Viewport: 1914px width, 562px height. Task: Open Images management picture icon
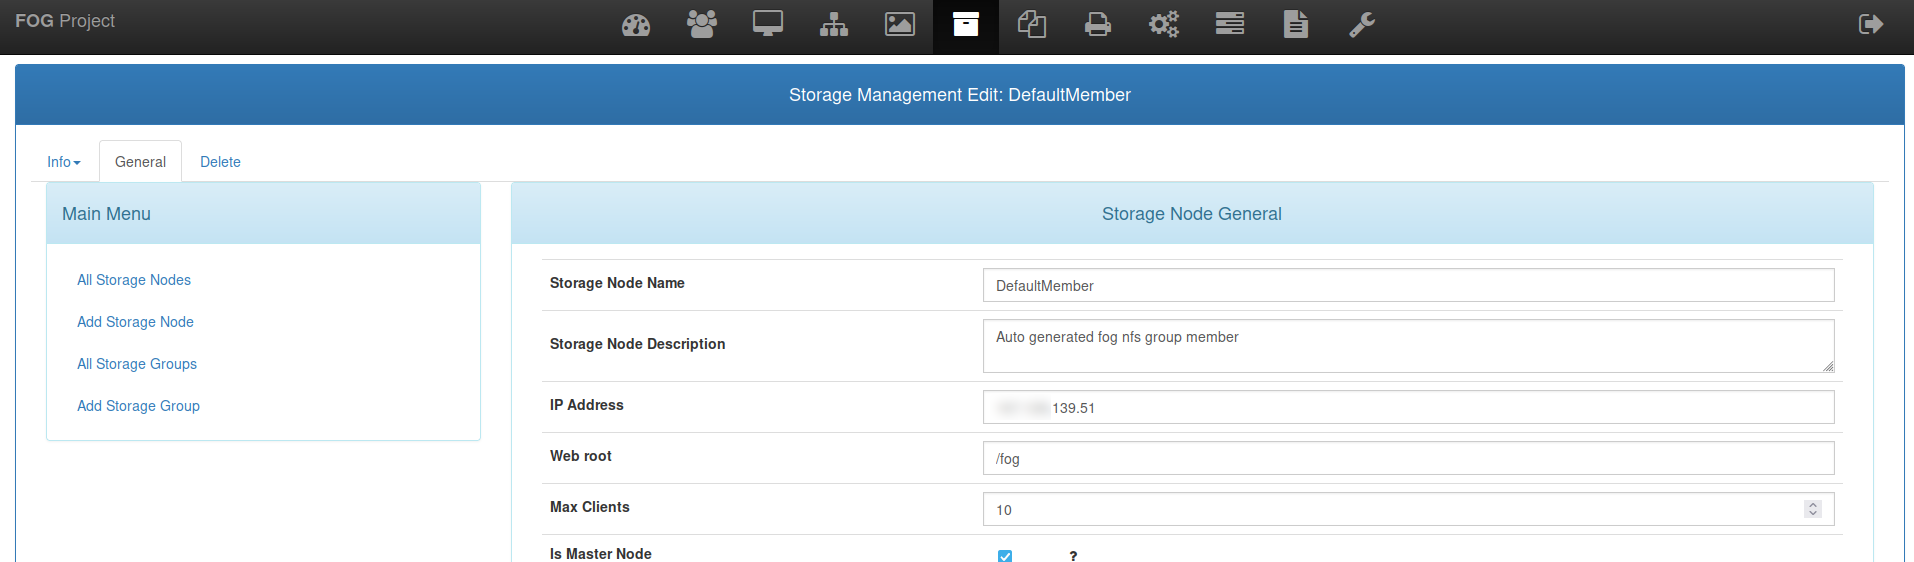pos(900,25)
